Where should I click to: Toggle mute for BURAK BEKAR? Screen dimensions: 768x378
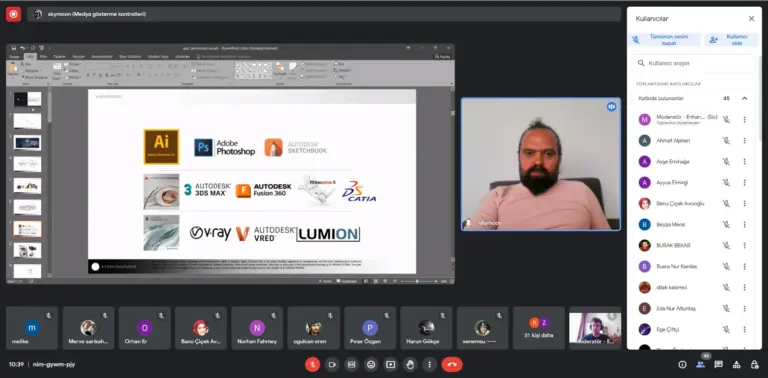[726, 245]
